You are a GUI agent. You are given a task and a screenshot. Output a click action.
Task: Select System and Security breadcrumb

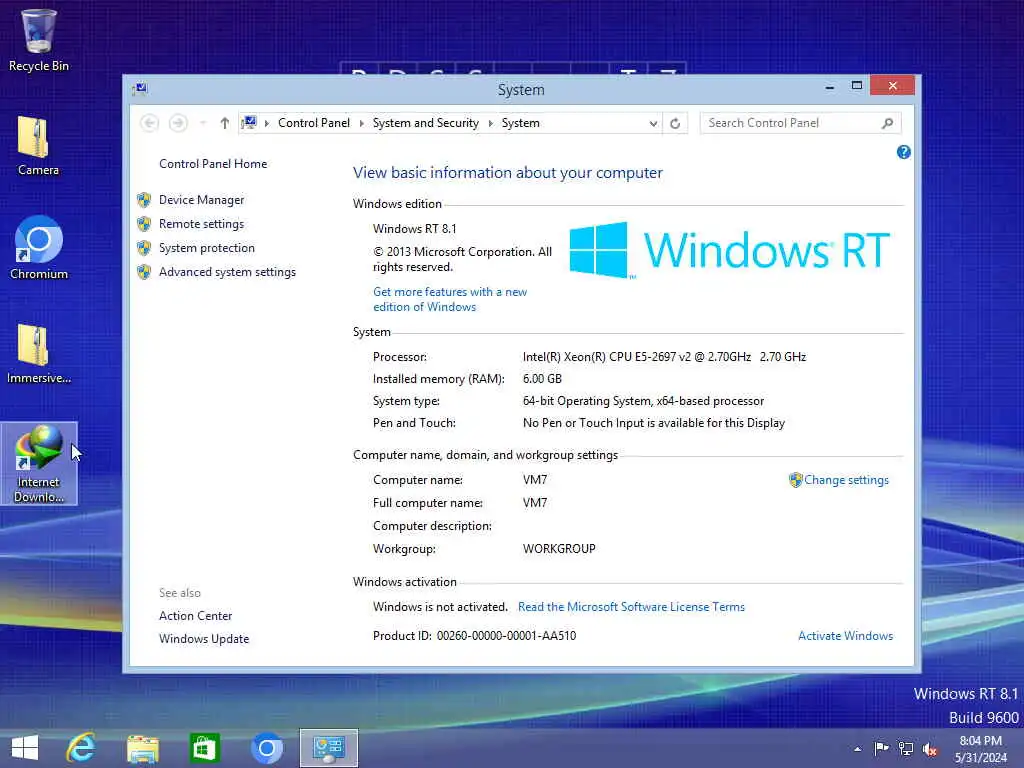coord(425,123)
